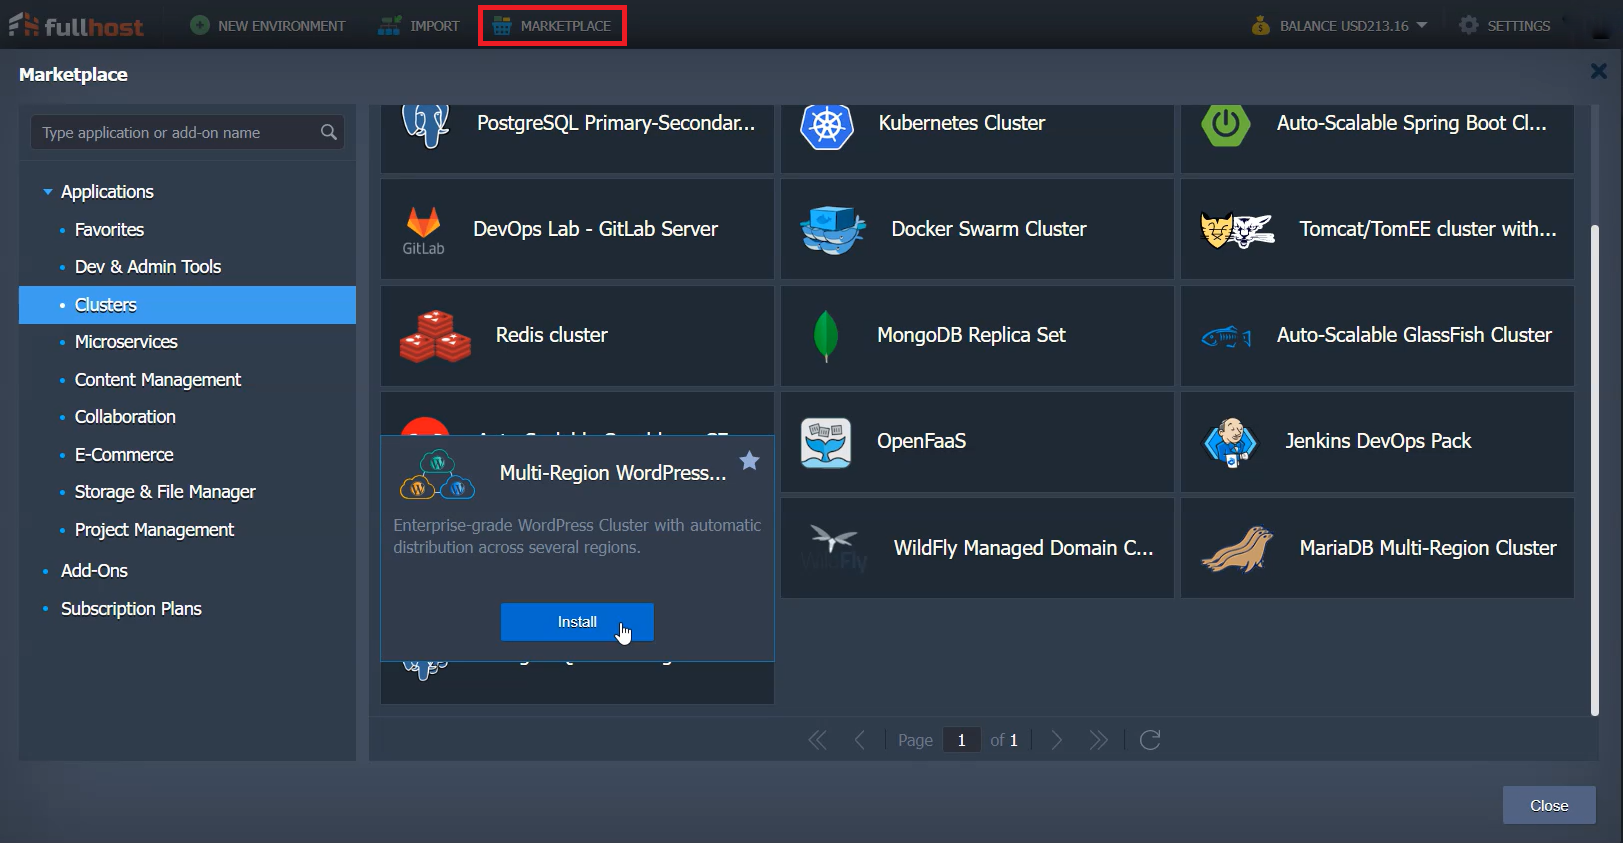Click the Docker Swarm whale icon
1623x843 pixels.
tap(832, 230)
